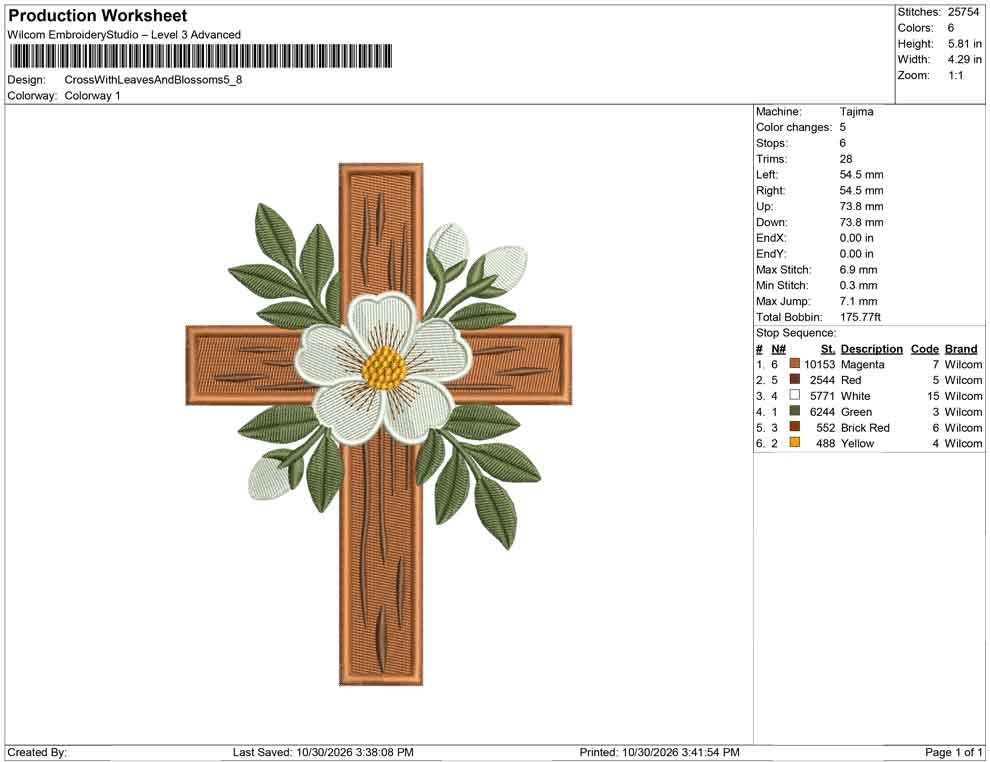The width and height of the screenshot is (990, 762).
Task: Click the Left value 54.5 mm
Action: coord(862,174)
